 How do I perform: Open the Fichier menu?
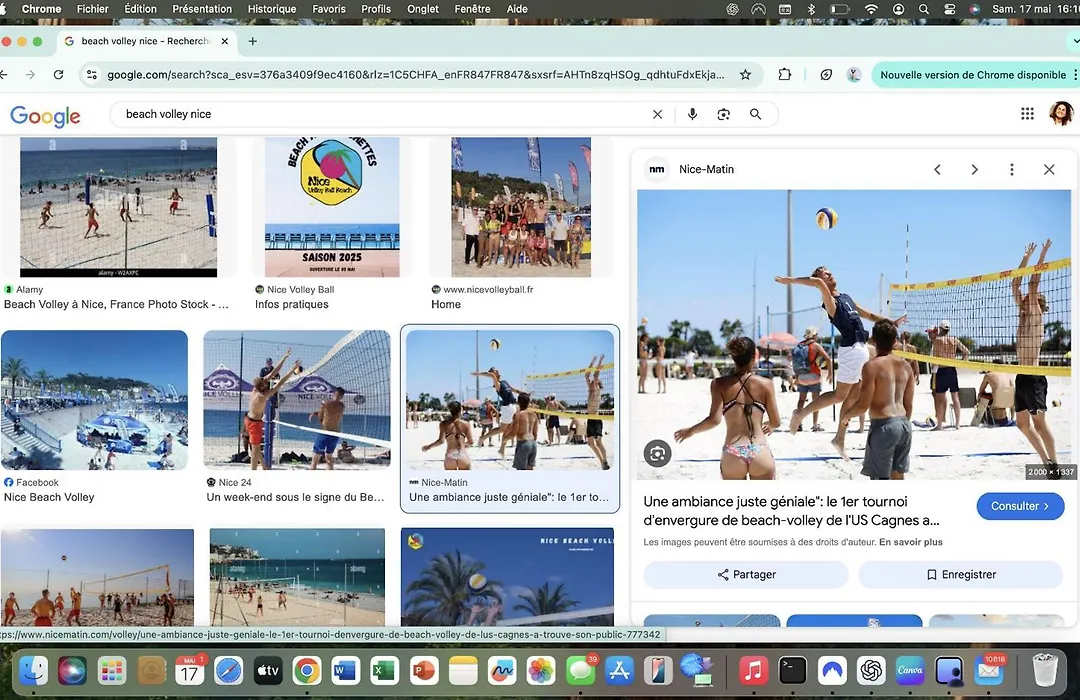[92, 9]
